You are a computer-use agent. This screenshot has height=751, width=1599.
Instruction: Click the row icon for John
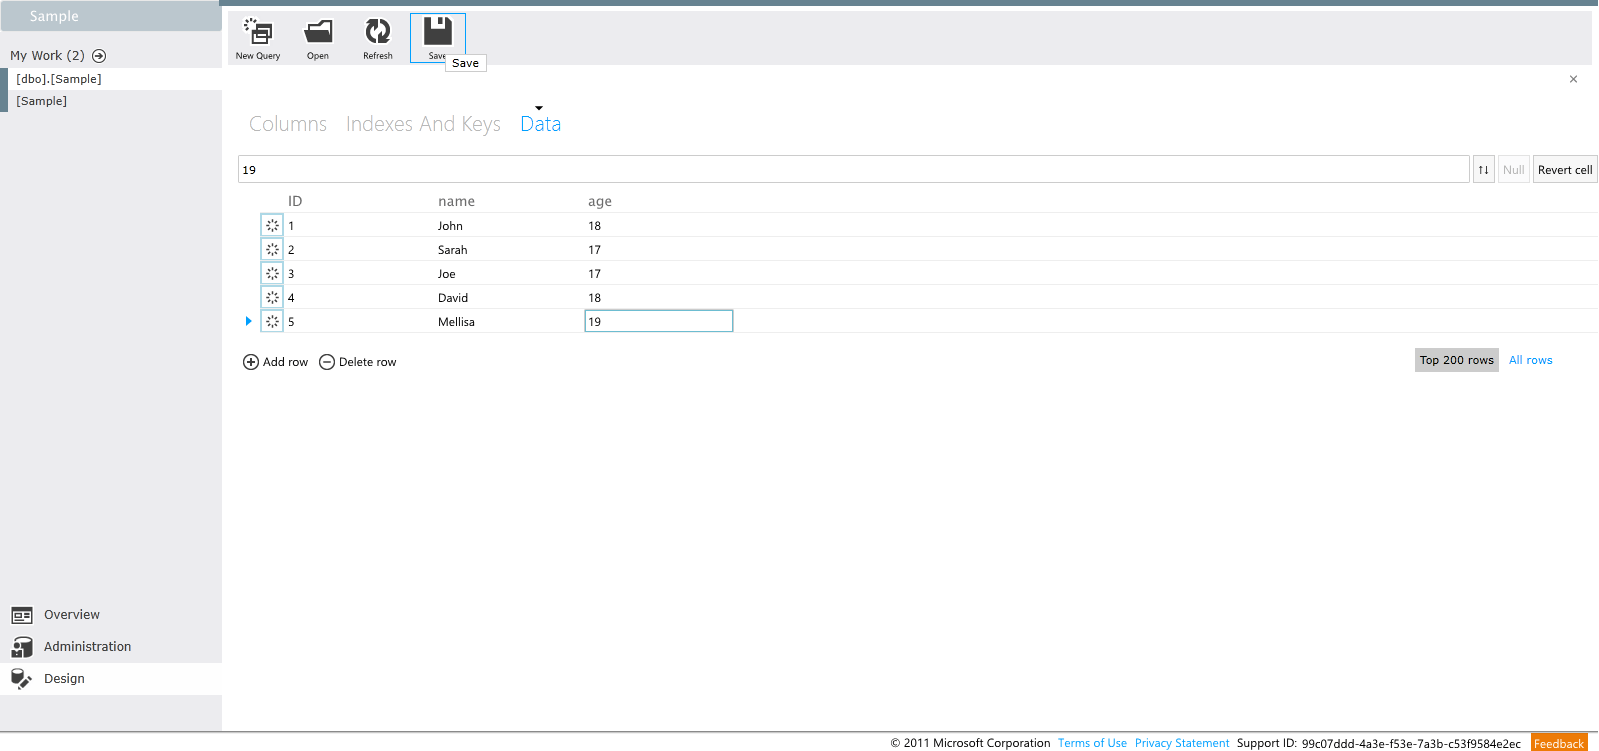(272, 226)
